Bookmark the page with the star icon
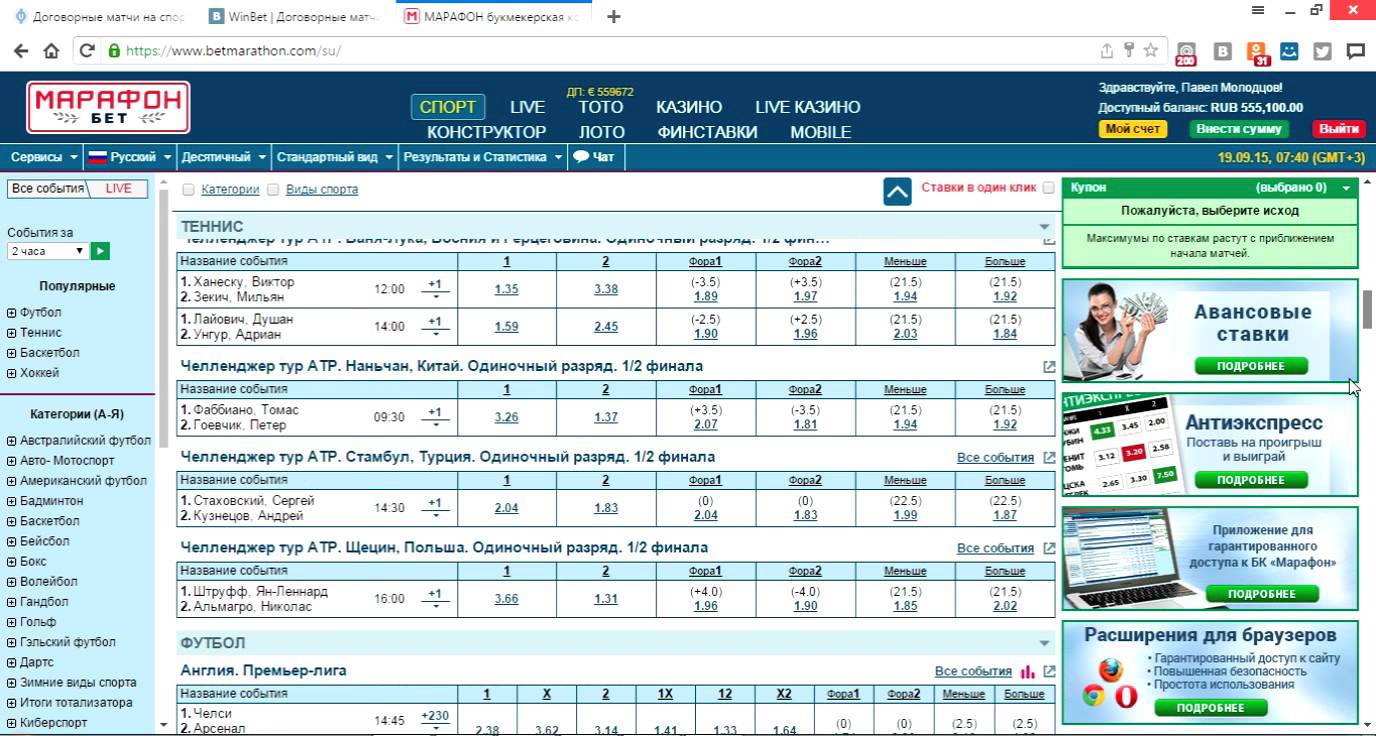 coord(1151,51)
